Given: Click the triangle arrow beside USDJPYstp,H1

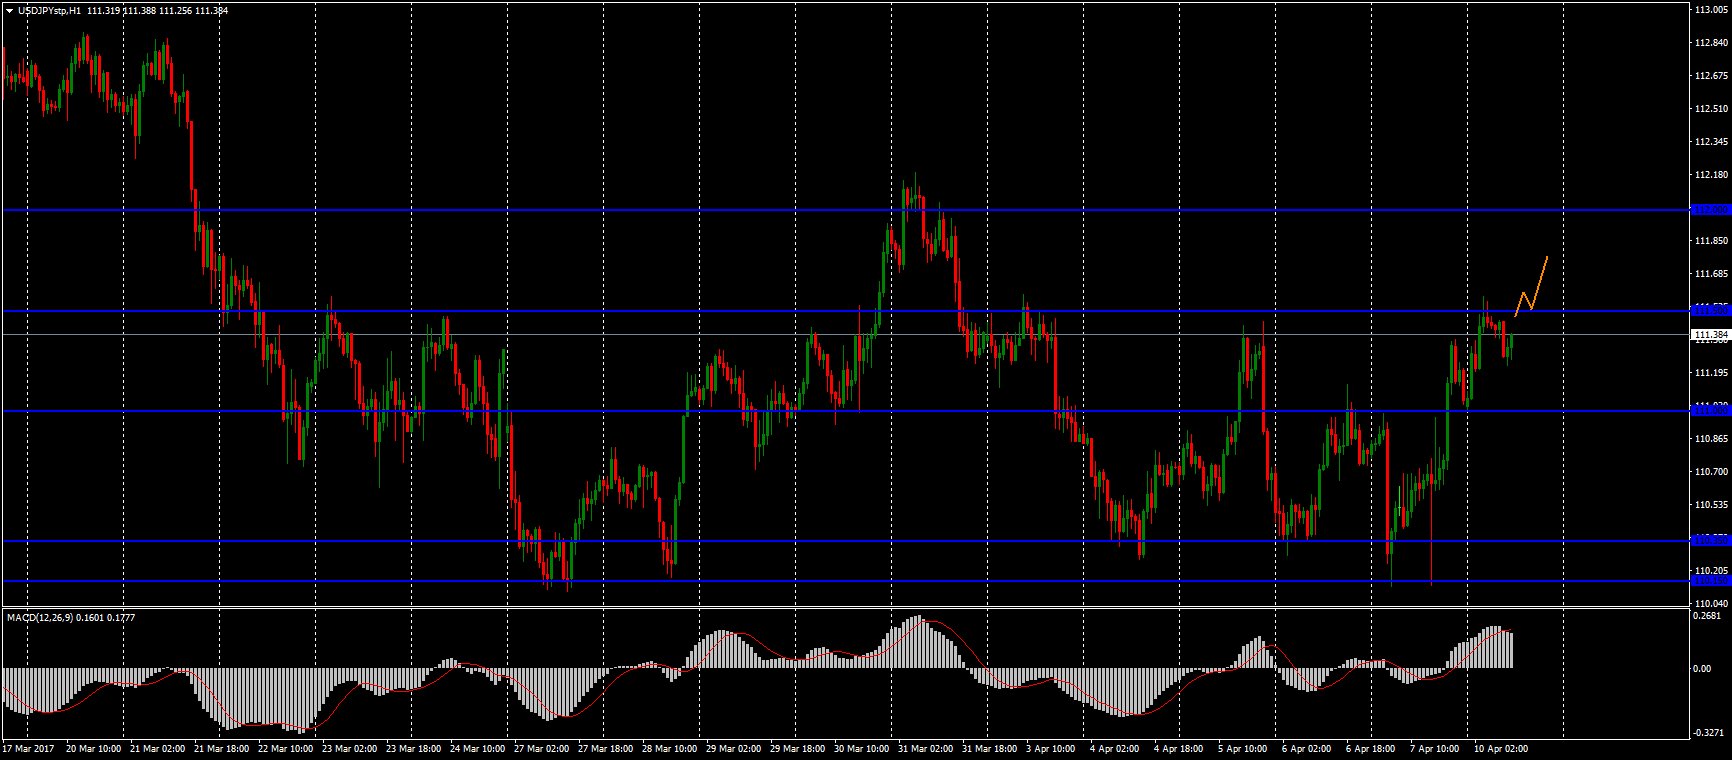Looking at the screenshot, I should [x=9, y=11].
